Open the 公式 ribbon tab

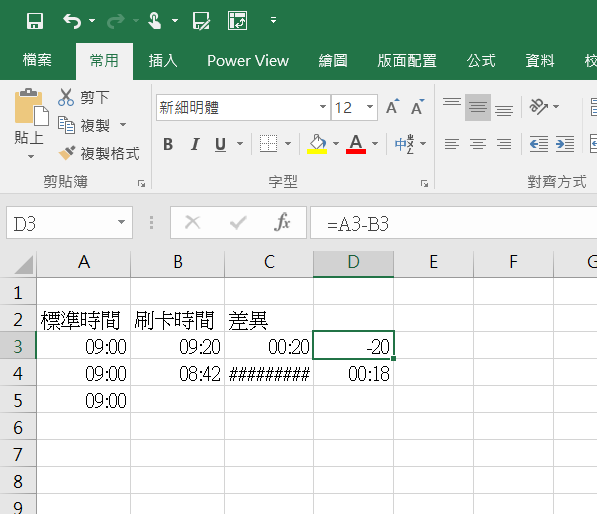coord(481,61)
